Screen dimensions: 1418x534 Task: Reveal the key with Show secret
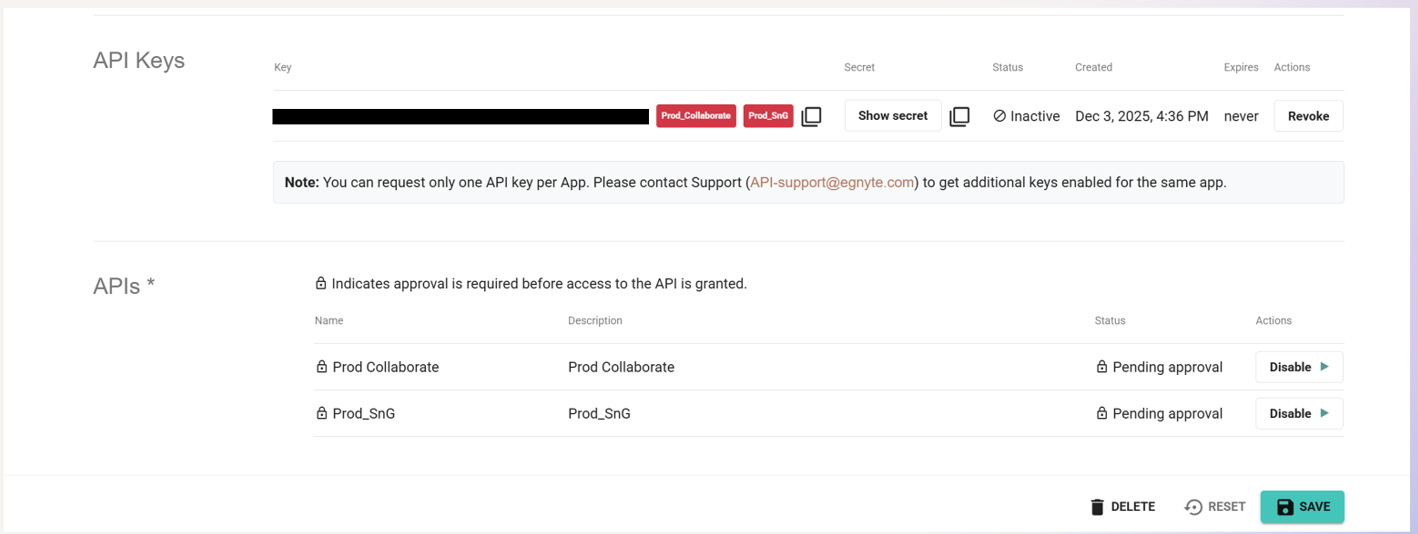(892, 116)
